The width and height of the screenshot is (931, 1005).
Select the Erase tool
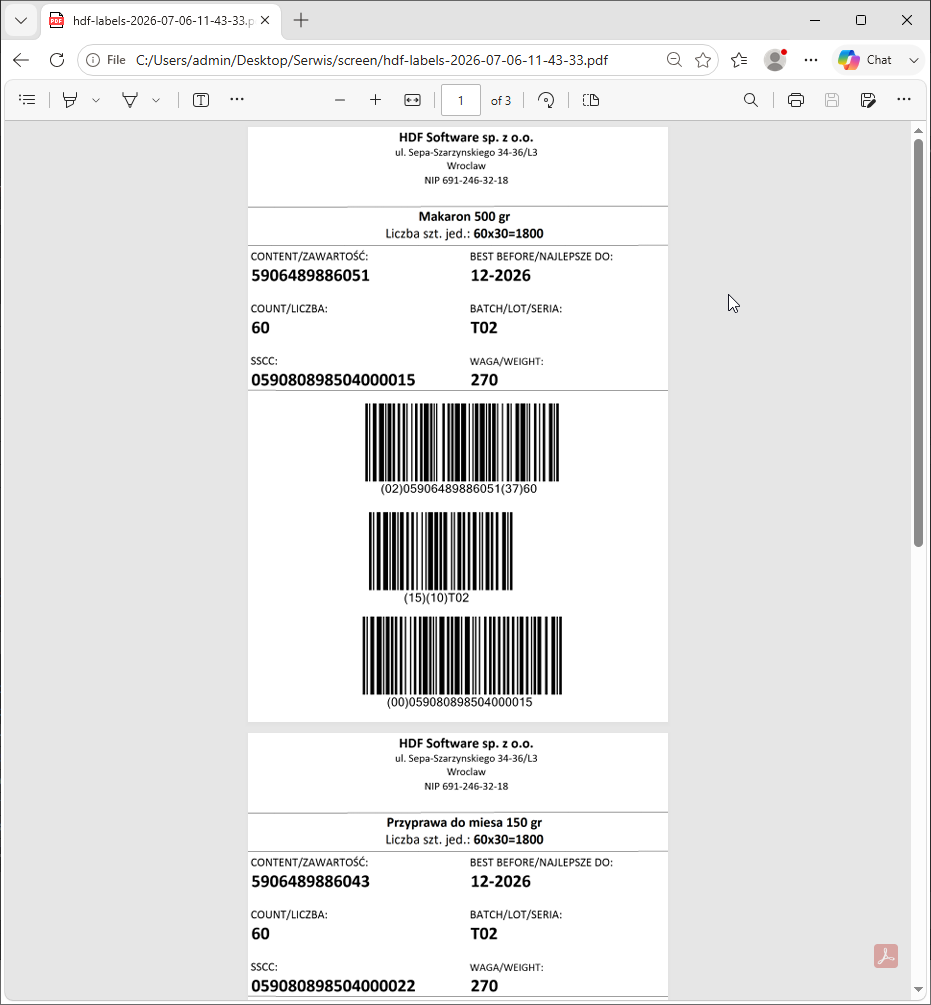130,100
